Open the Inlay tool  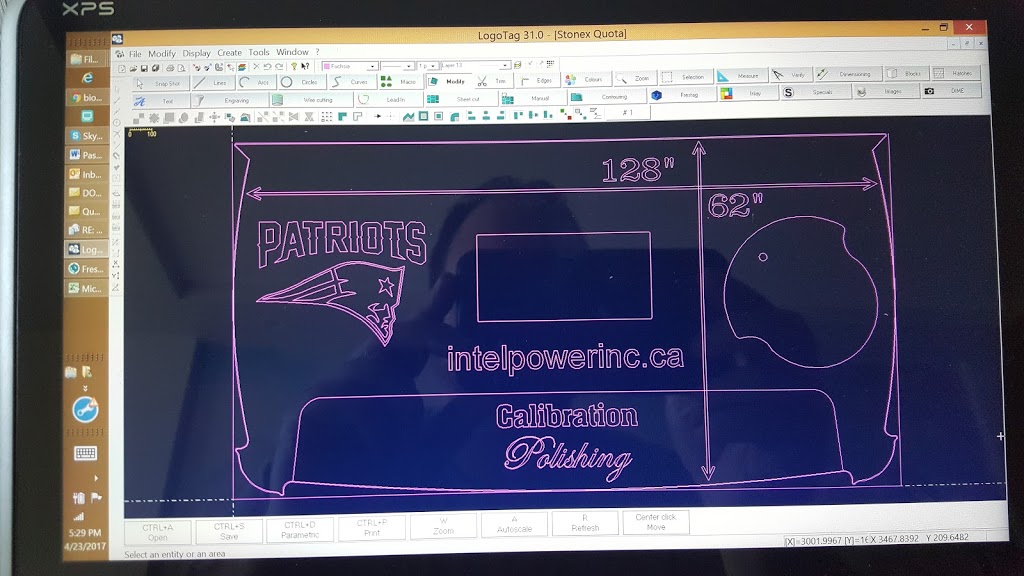[x=747, y=93]
